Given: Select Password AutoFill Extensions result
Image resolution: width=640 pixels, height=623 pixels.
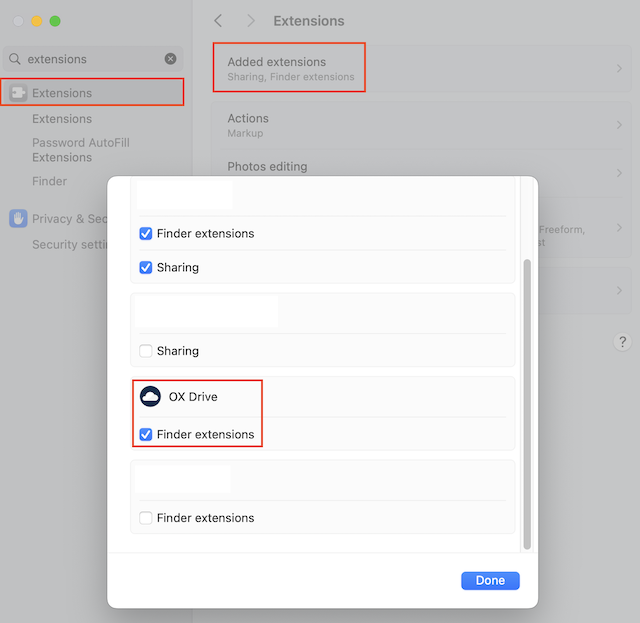Looking at the screenshot, I should pyautogui.click(x=81, y=150).
